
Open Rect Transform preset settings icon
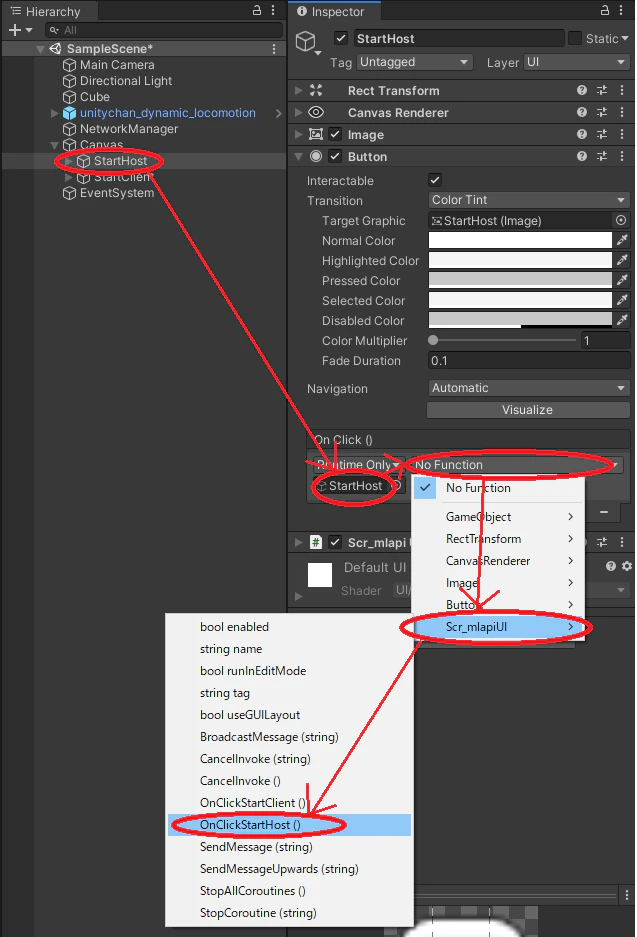click(602, 90)
